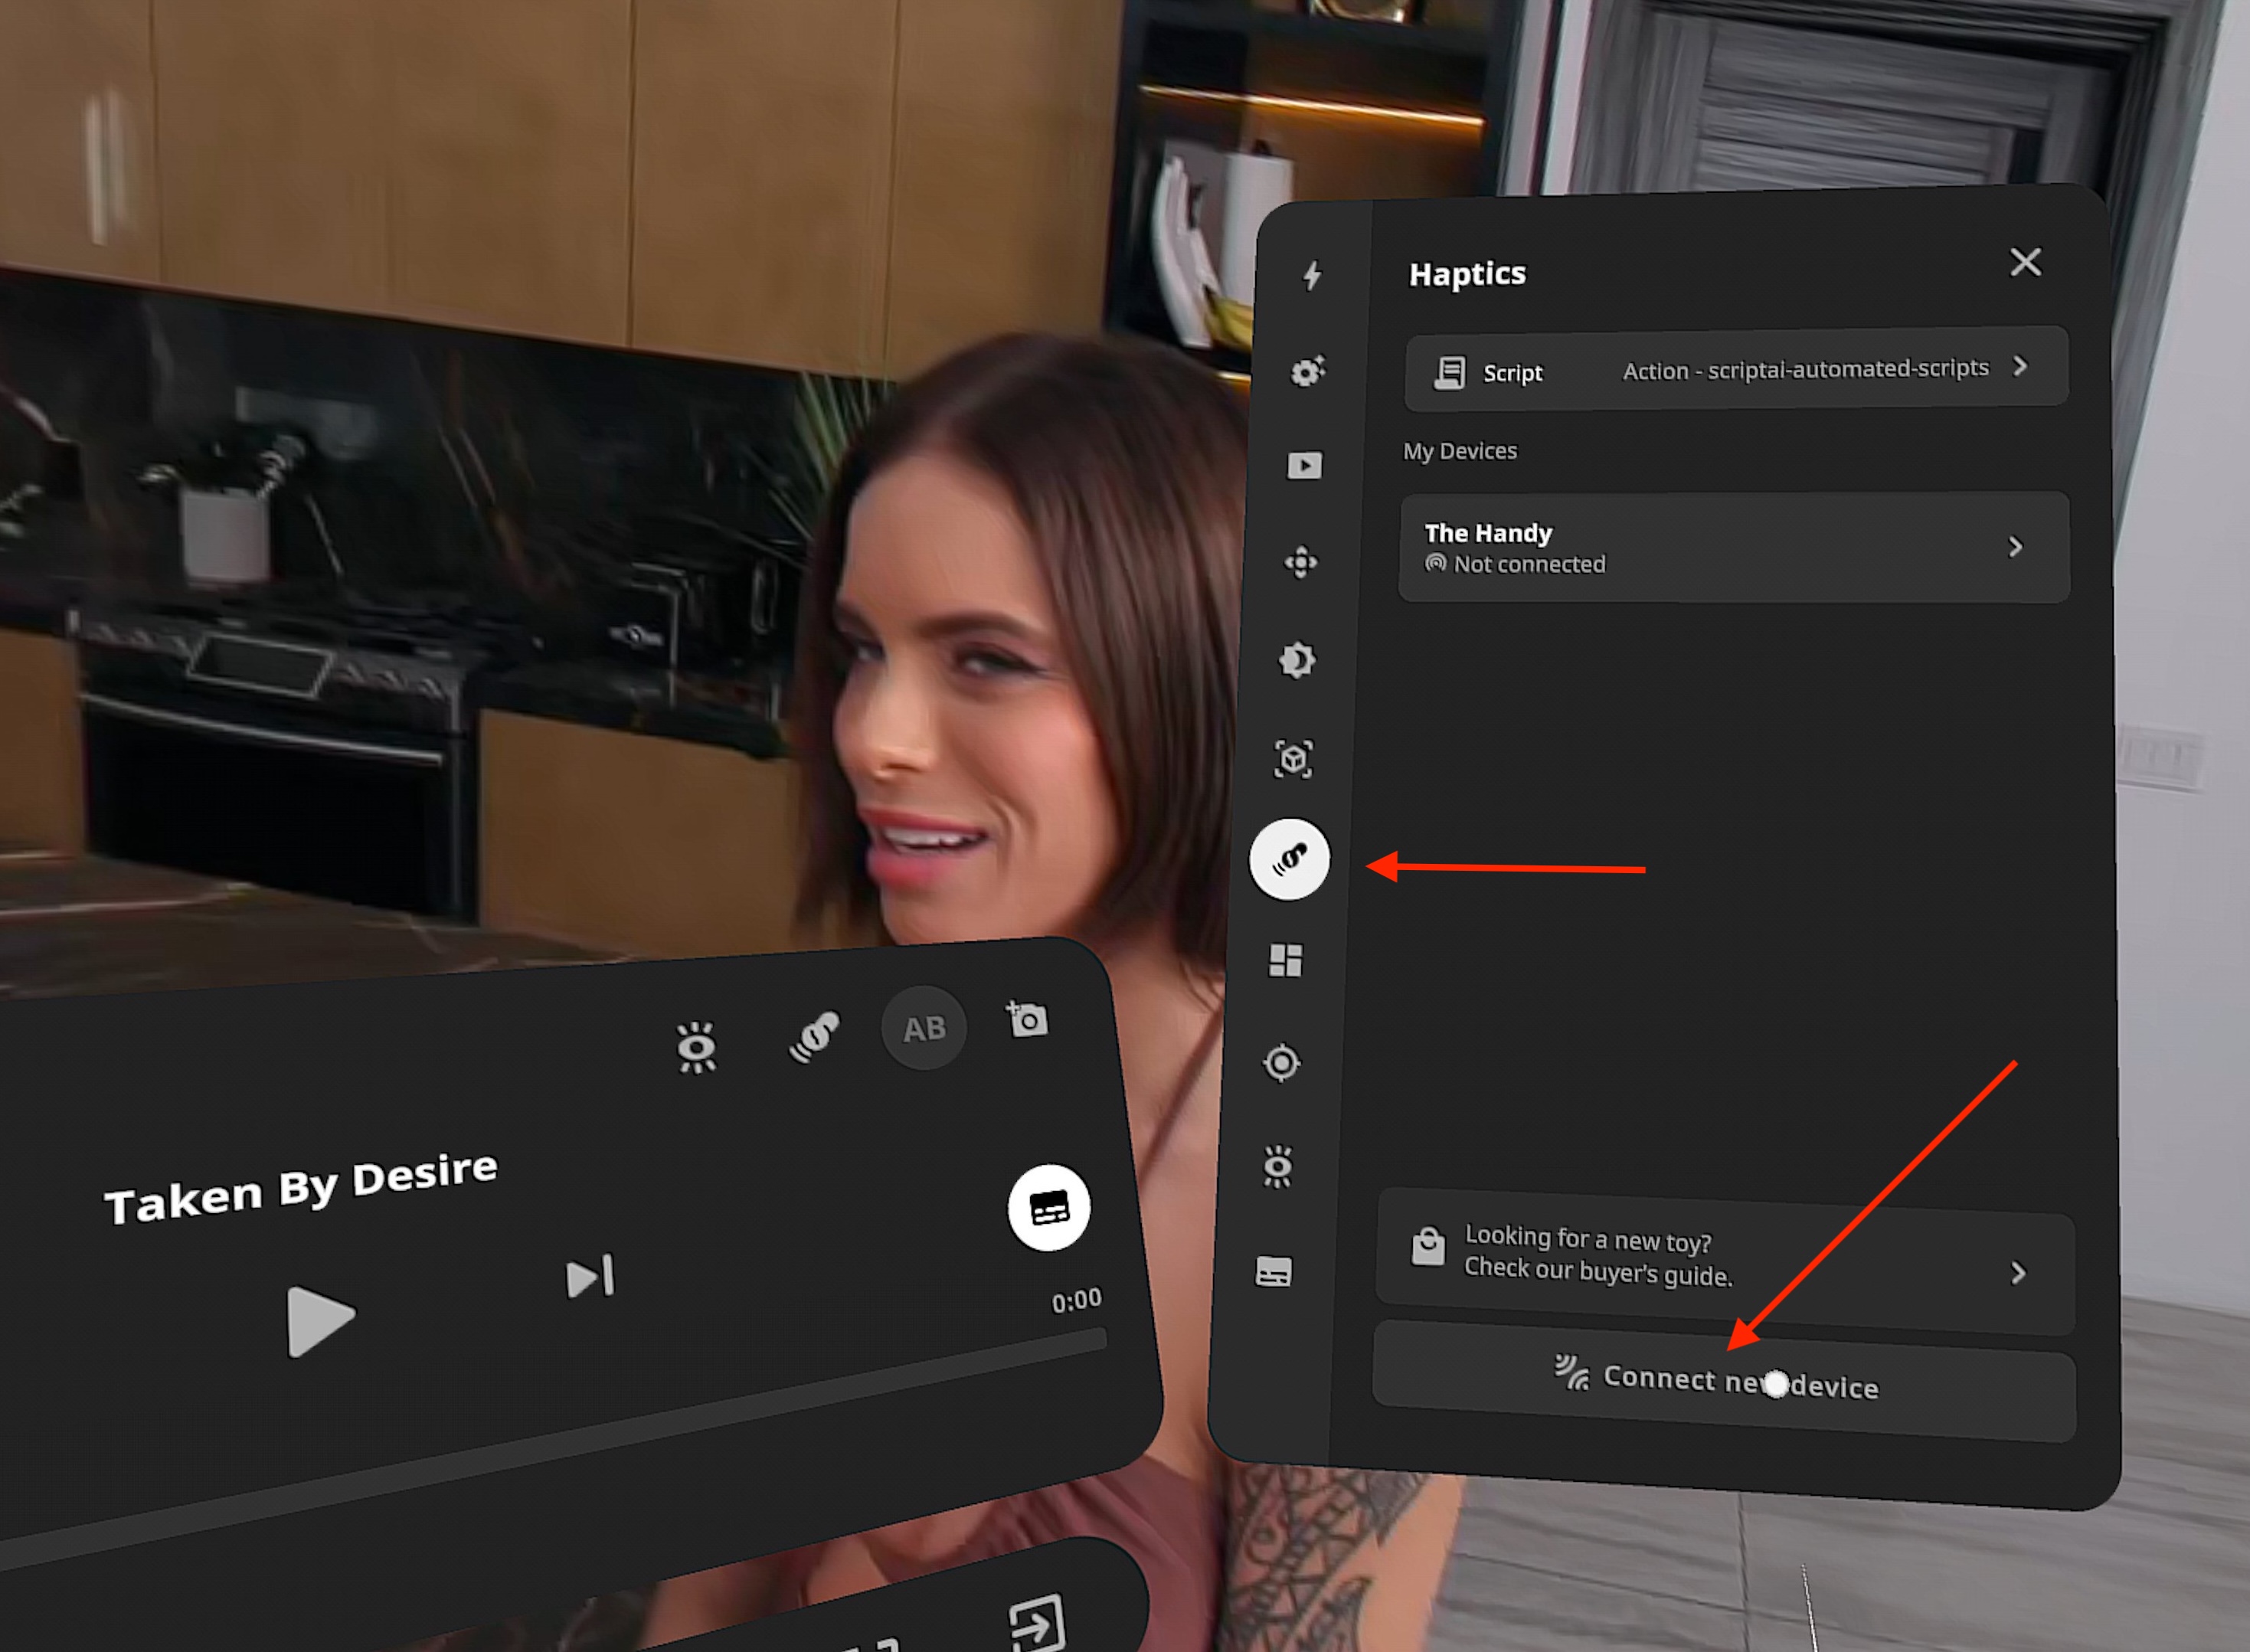The width and height of the screenshot is (2250, 1652).
Task: Click the target crosshair sidebar icon
Action: tap(1281, 1062)
